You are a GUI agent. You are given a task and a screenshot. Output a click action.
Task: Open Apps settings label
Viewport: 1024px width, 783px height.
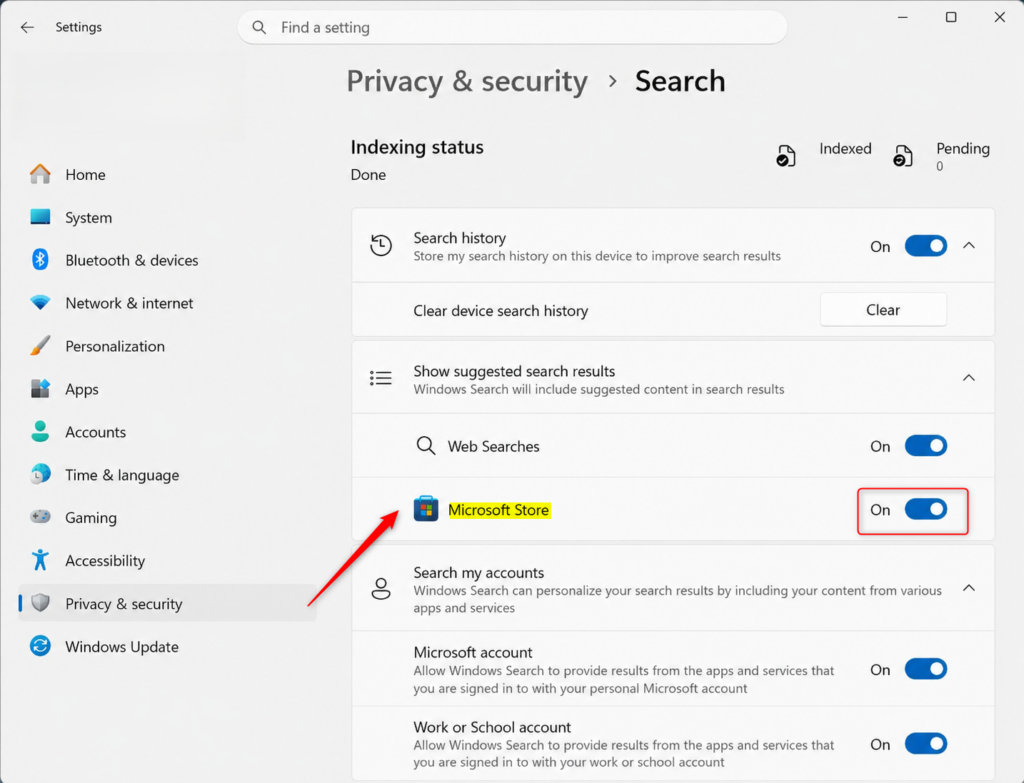(82, 389)
